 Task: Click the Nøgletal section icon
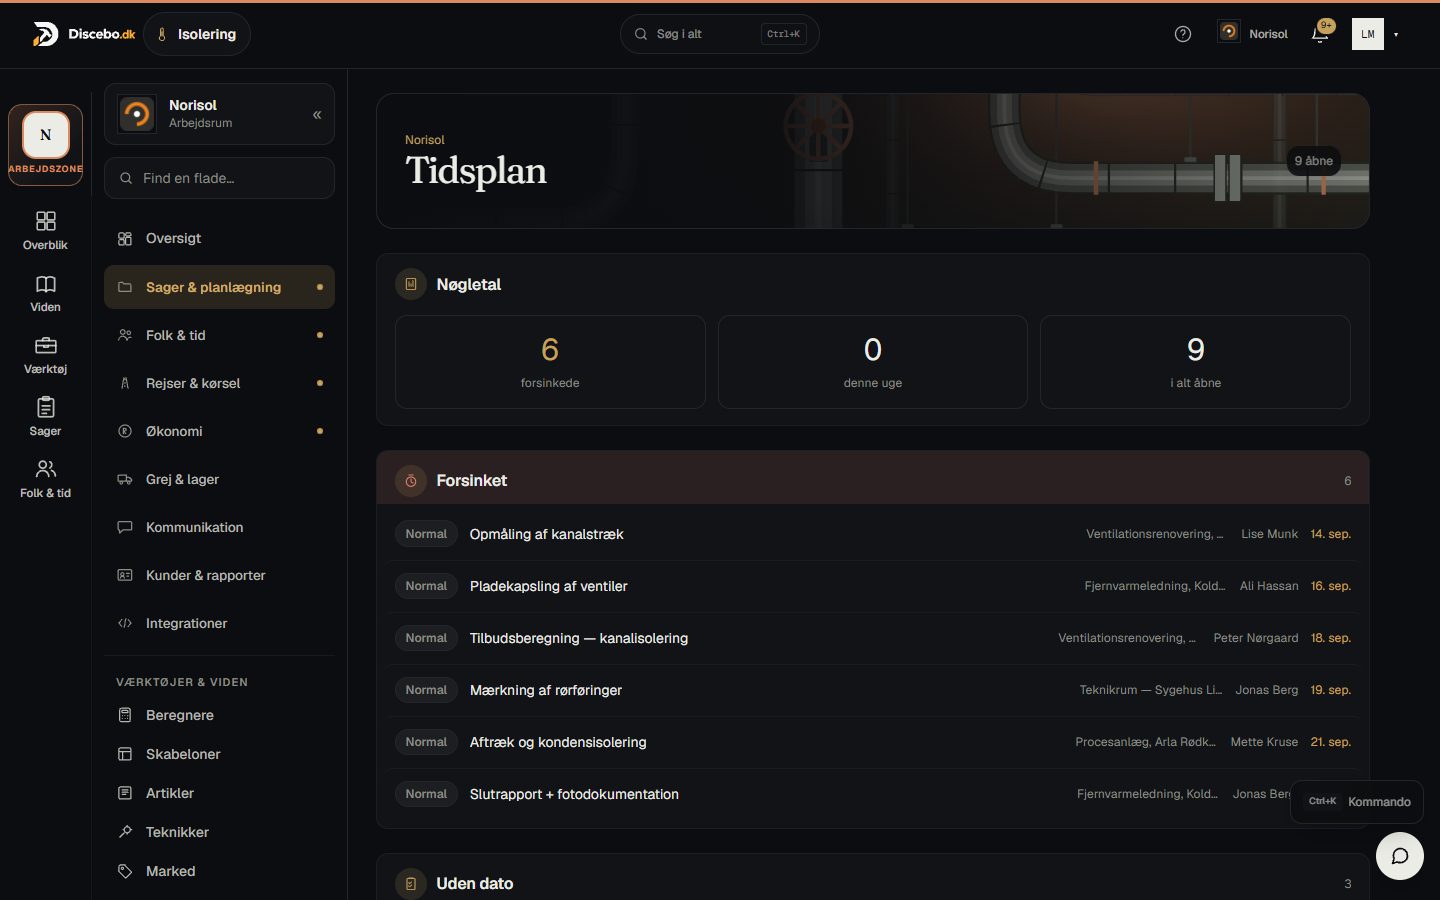411,284
